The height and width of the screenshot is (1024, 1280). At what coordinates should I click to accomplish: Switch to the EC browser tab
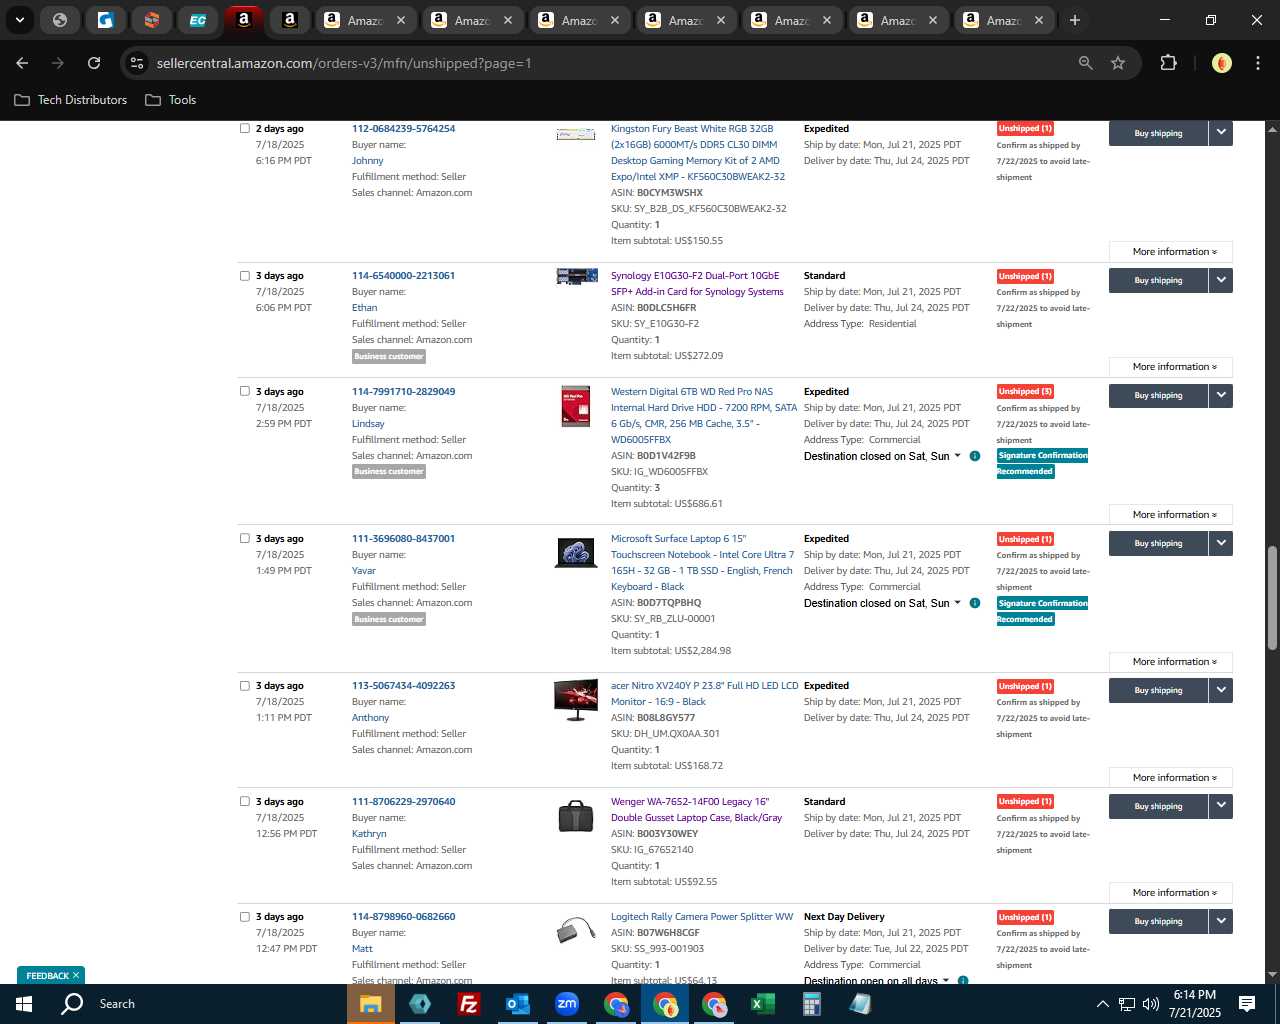pyautogui.click(x=198, y=20)
